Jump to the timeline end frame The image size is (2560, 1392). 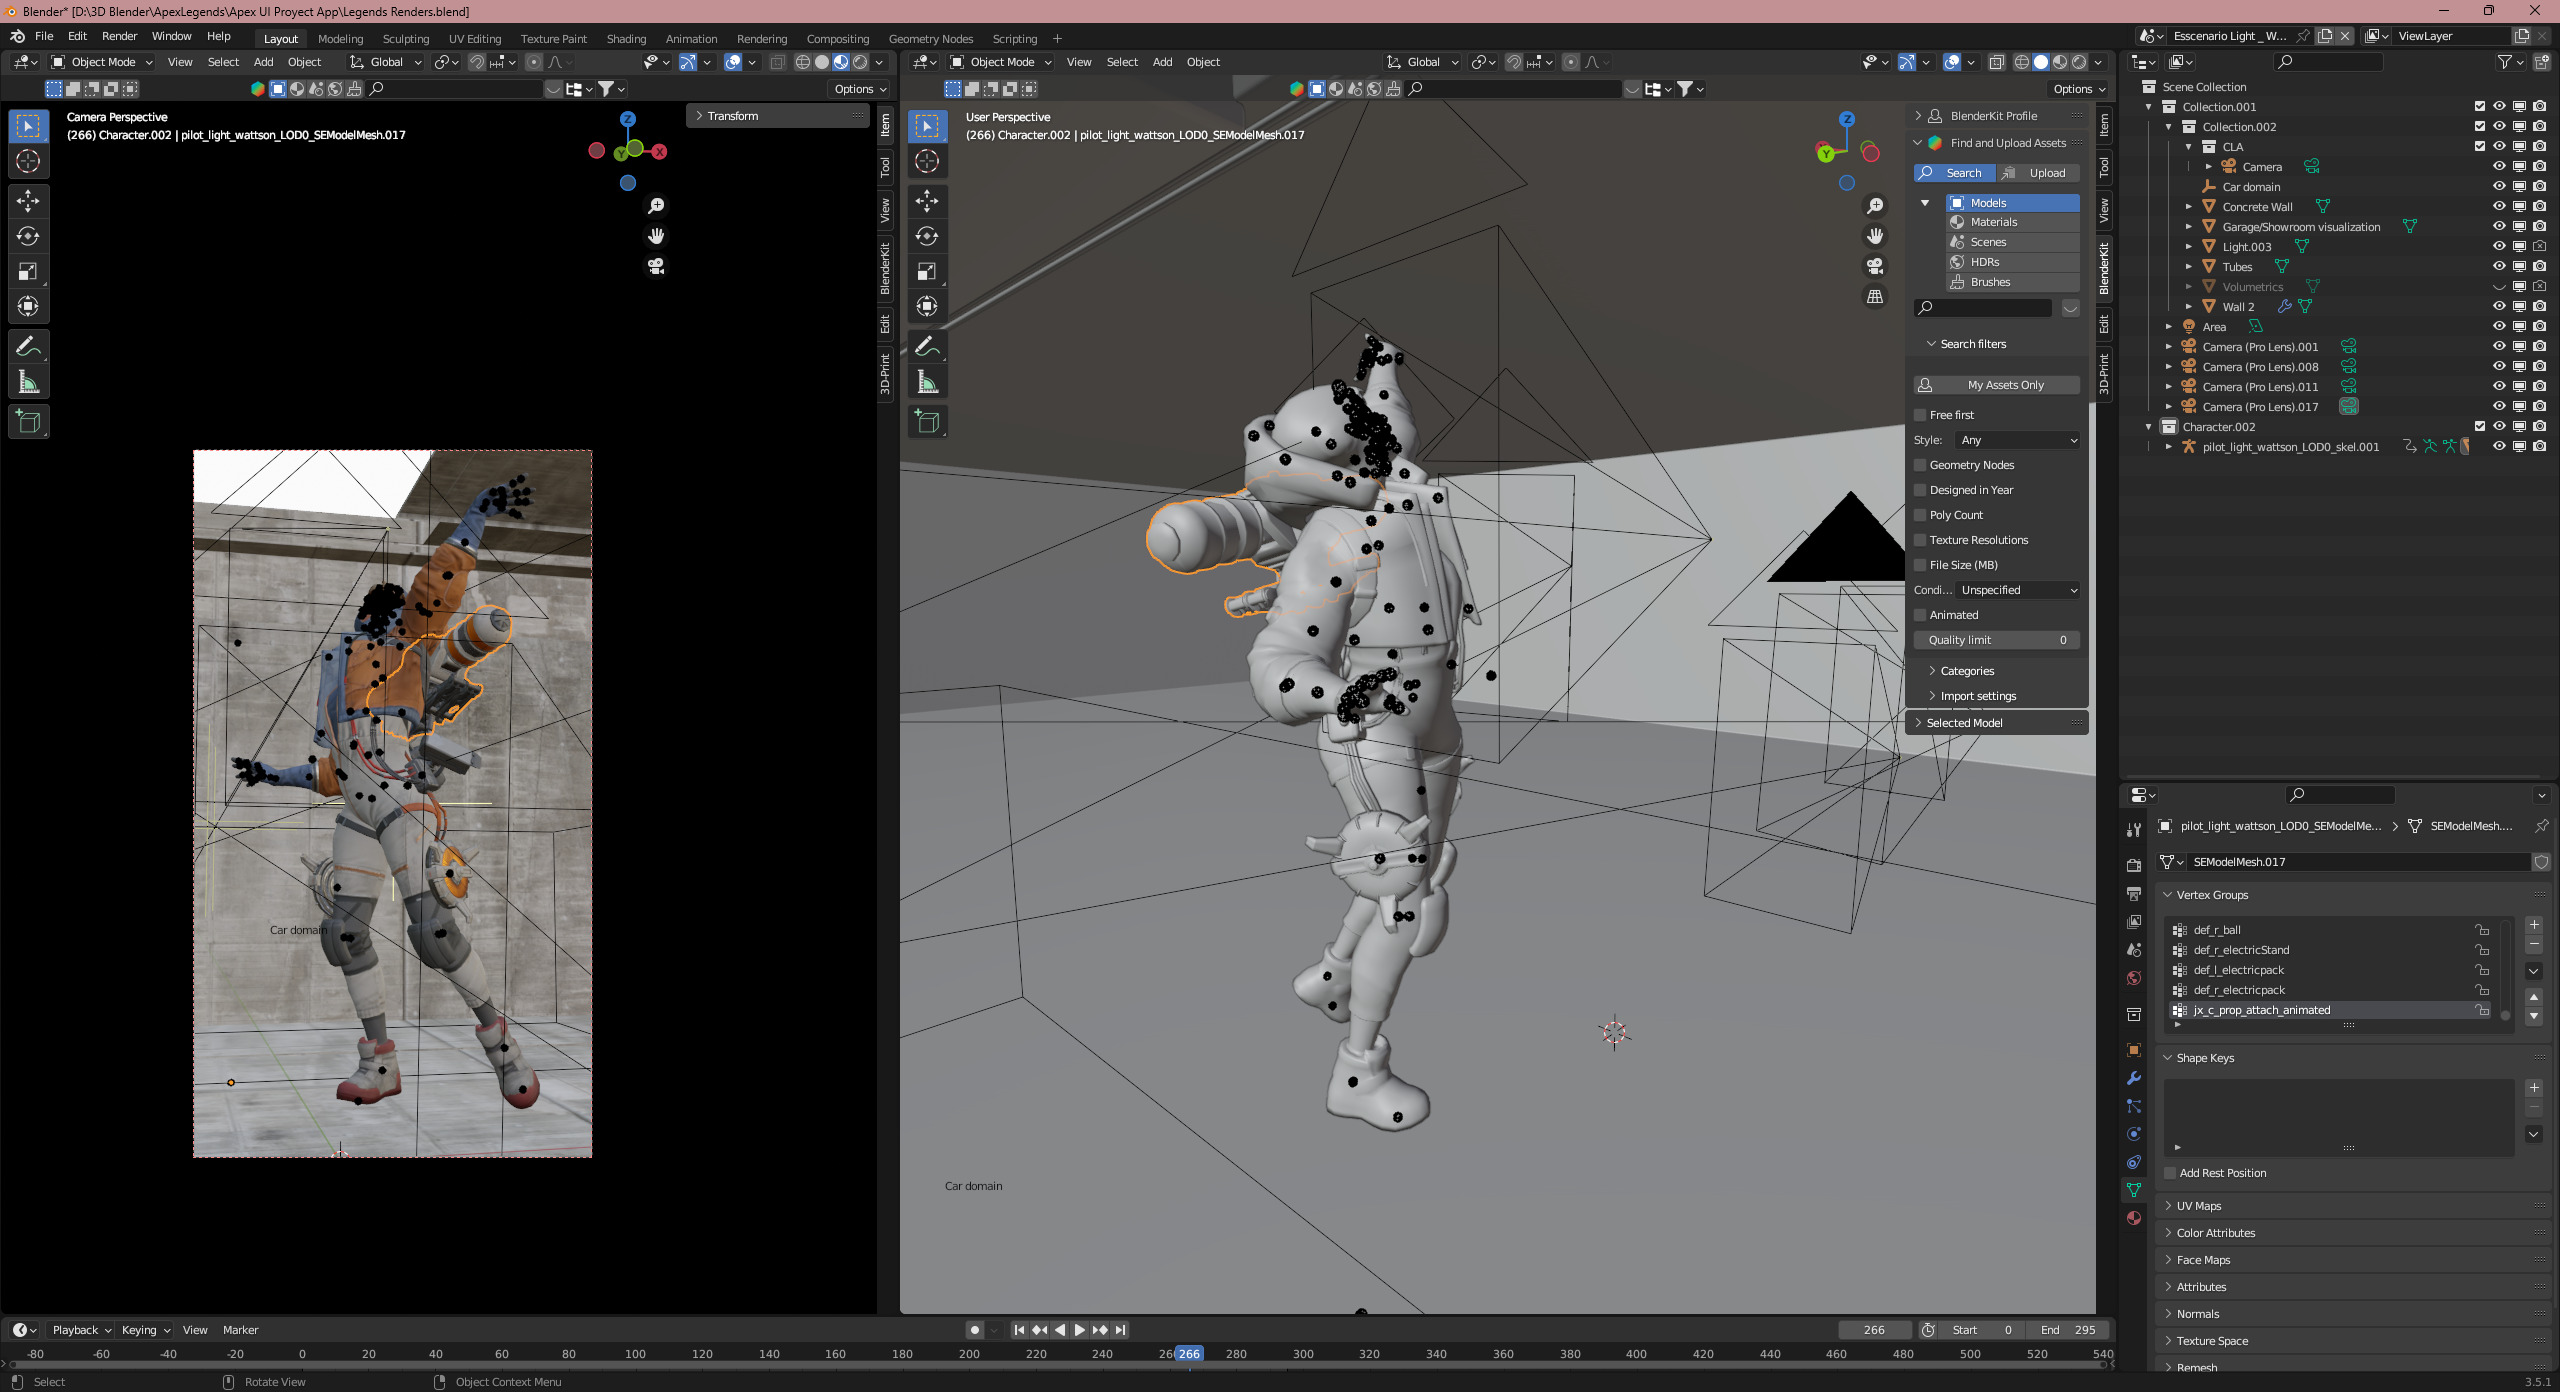(1121, 1330)
